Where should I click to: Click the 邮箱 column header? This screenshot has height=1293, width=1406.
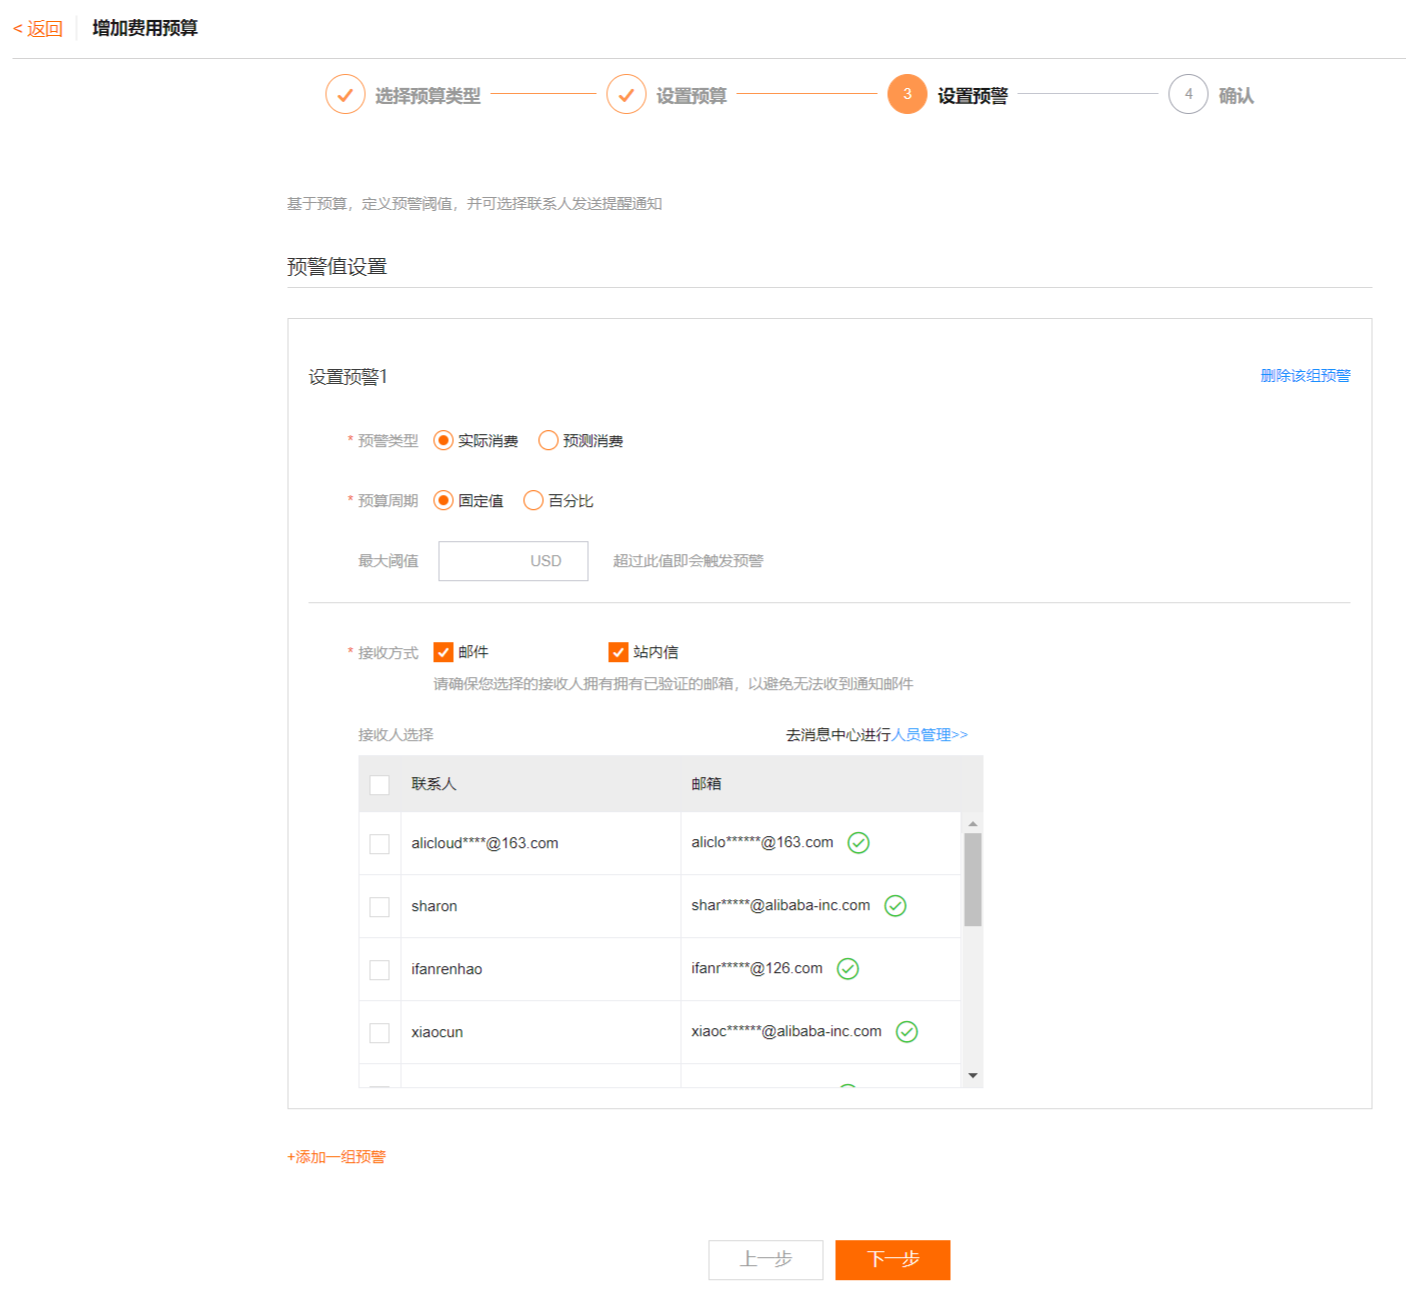pos(706,784)
